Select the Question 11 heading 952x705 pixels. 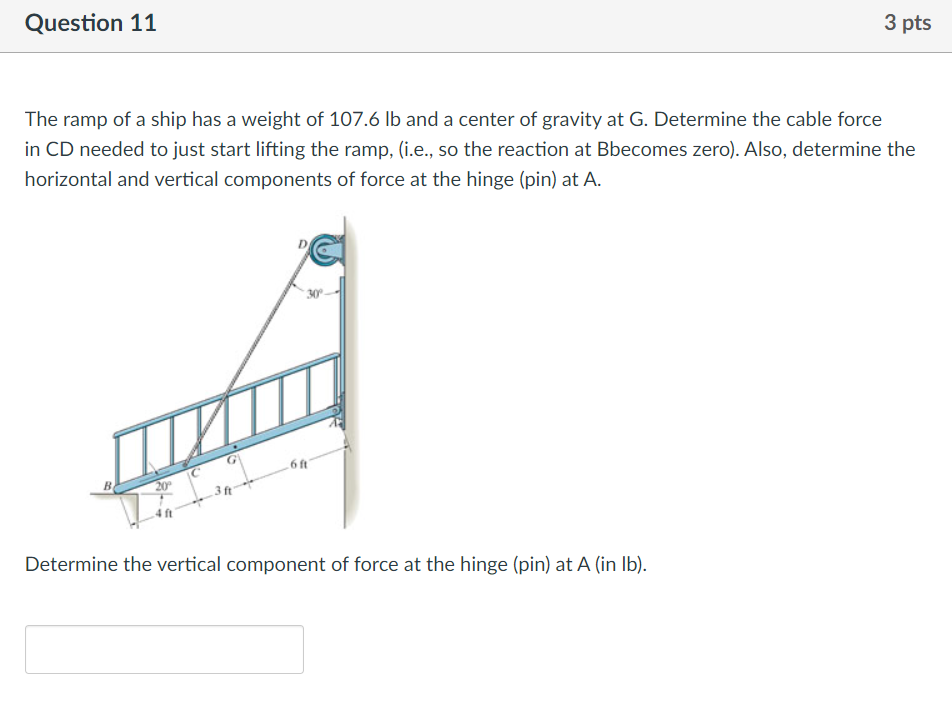90,22
